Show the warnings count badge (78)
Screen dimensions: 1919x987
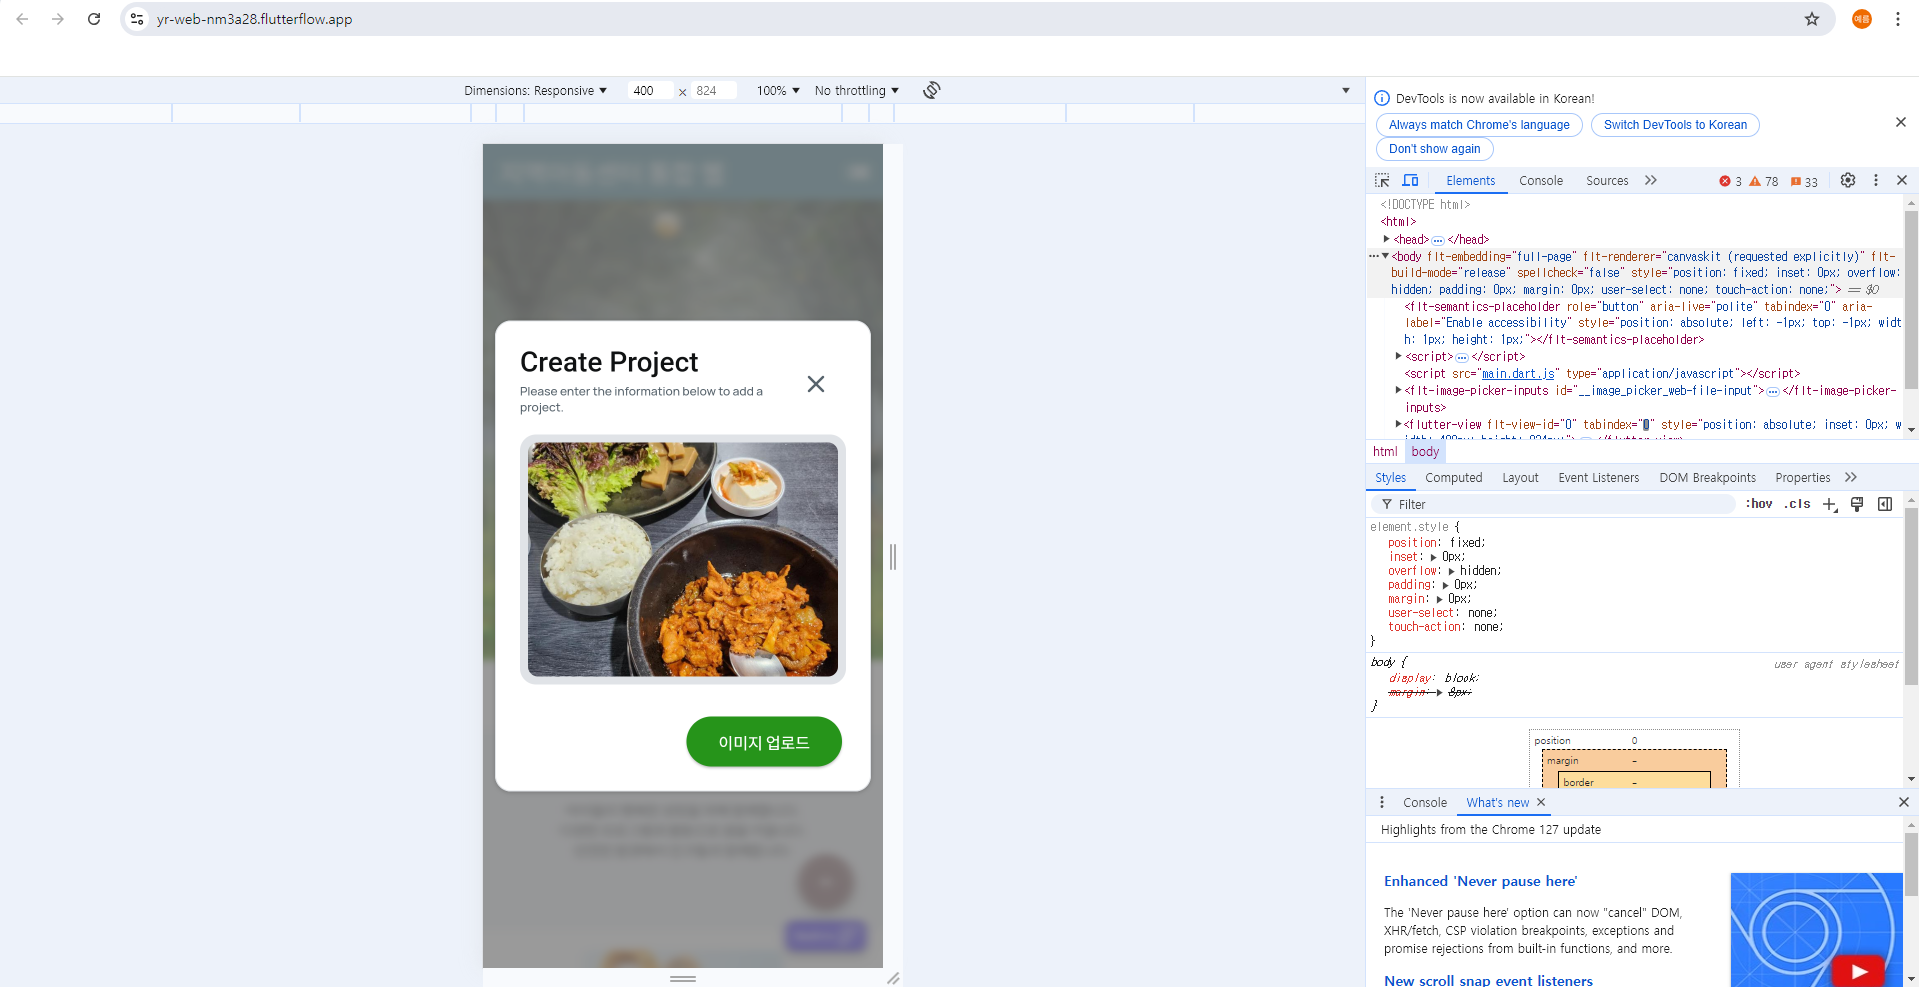(1764, 181)
